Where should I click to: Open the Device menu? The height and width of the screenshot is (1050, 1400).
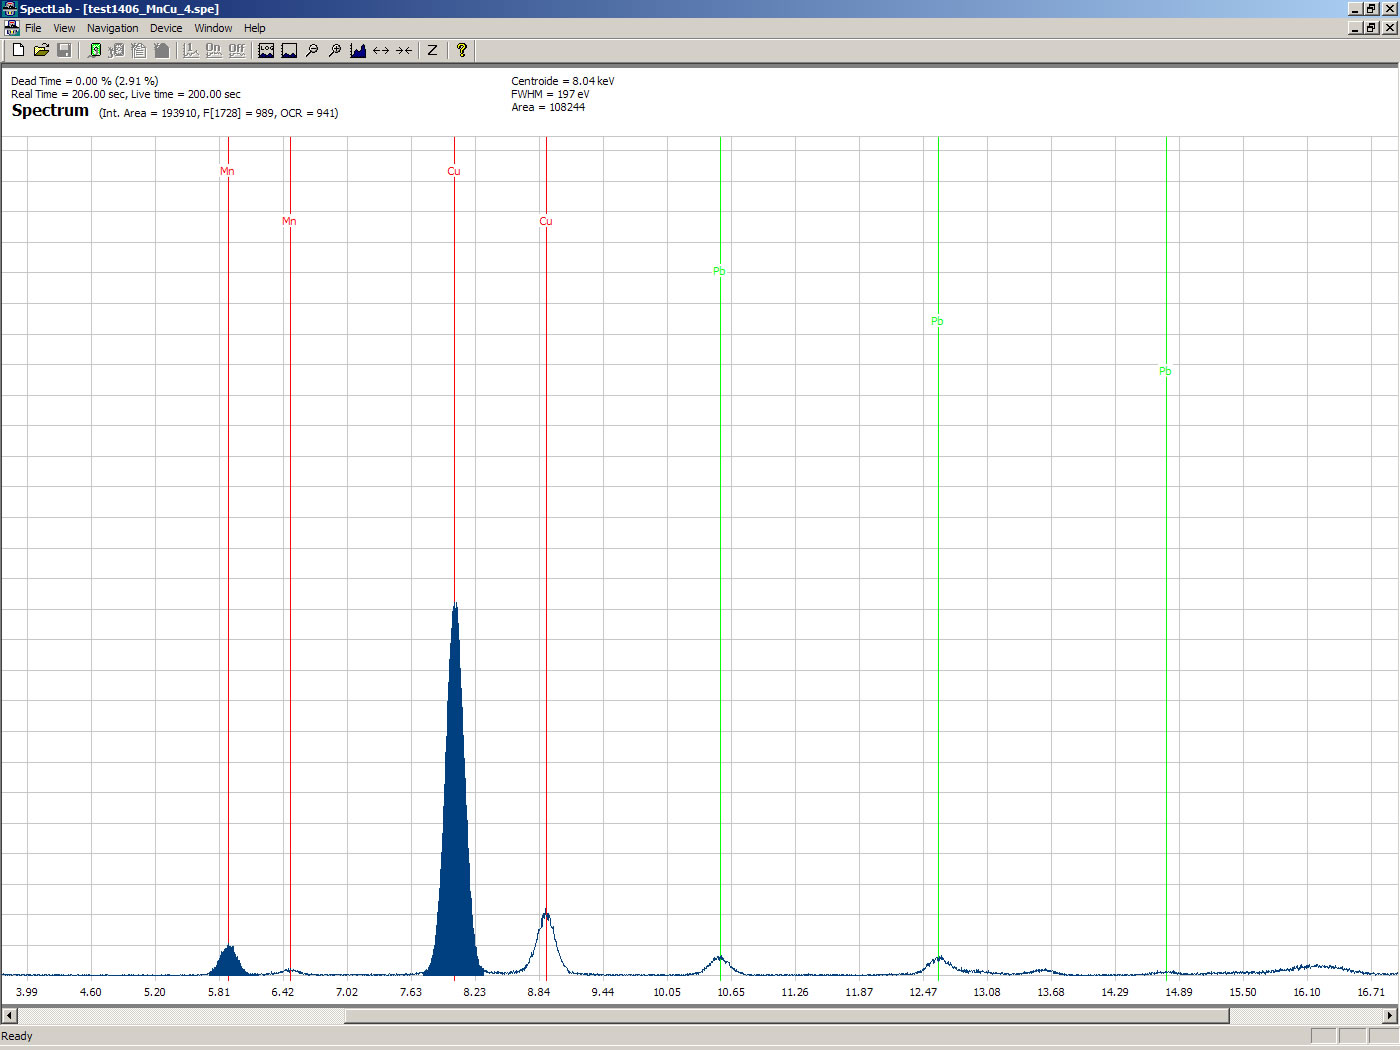click(x=166, y=28)
